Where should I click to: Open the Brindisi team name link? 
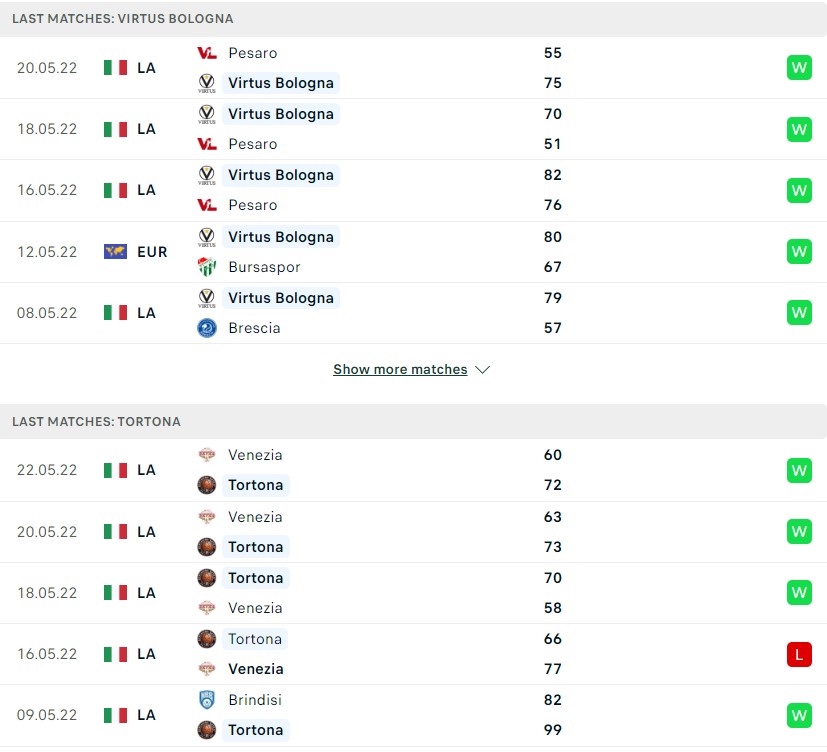pos(255,700)
